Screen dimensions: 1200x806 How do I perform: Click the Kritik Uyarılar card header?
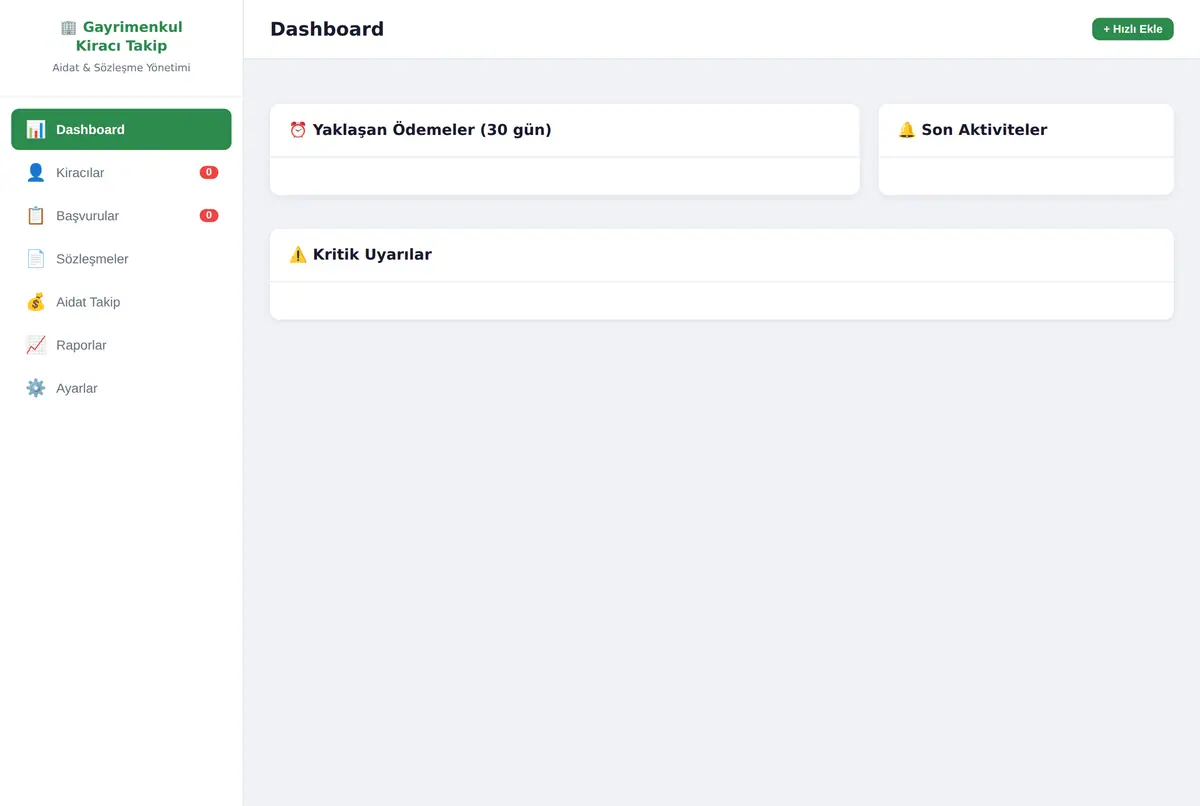[x=721, y=255]
